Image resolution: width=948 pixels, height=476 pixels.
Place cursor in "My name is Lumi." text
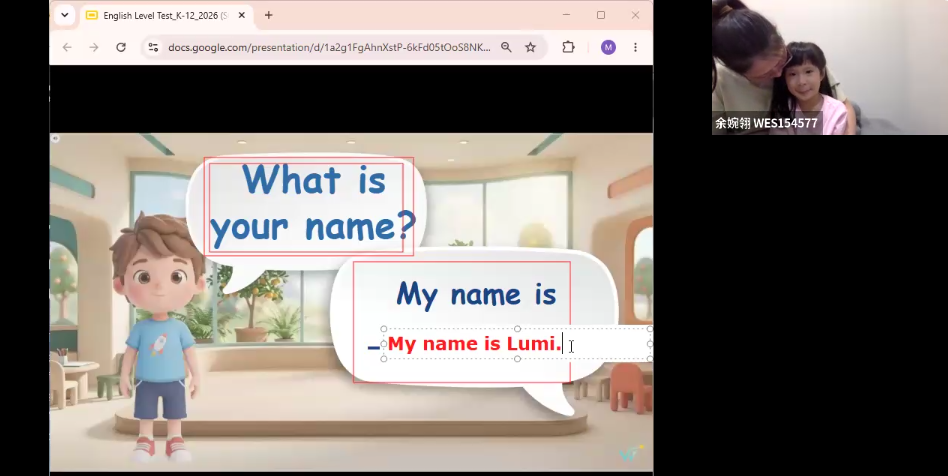tap(475, 344)
